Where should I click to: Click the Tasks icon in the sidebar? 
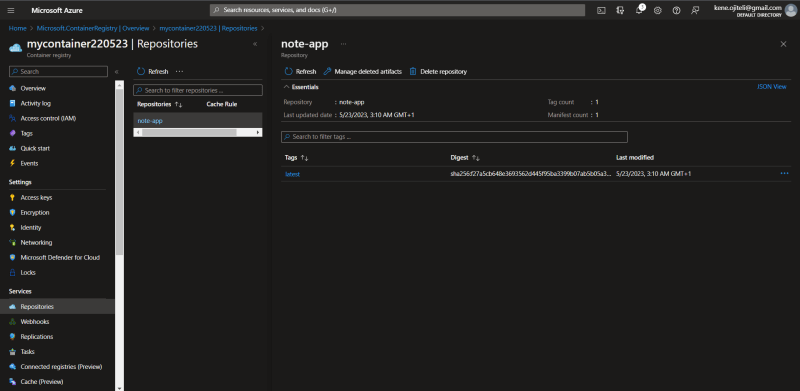click(x=13, y=352)
